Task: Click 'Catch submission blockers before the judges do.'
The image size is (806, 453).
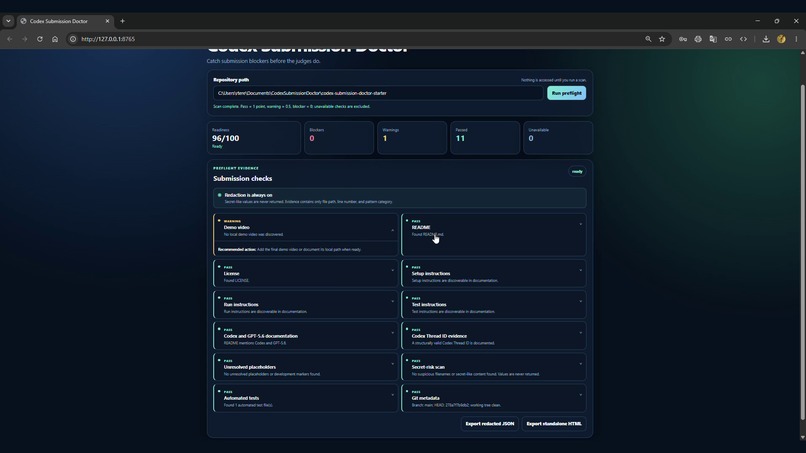Action: [264, 61]
